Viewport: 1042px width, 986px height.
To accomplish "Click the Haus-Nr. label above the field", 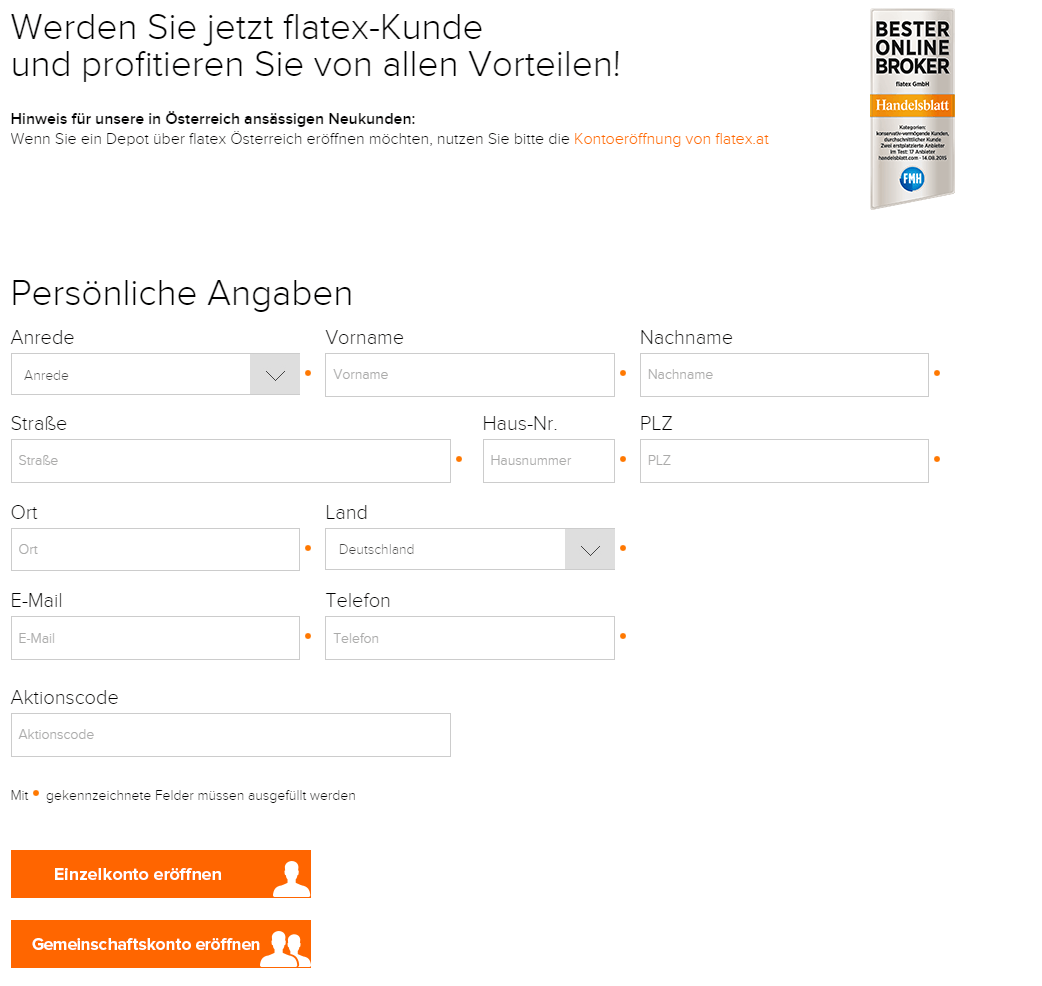I will click(x=520, y=424).
